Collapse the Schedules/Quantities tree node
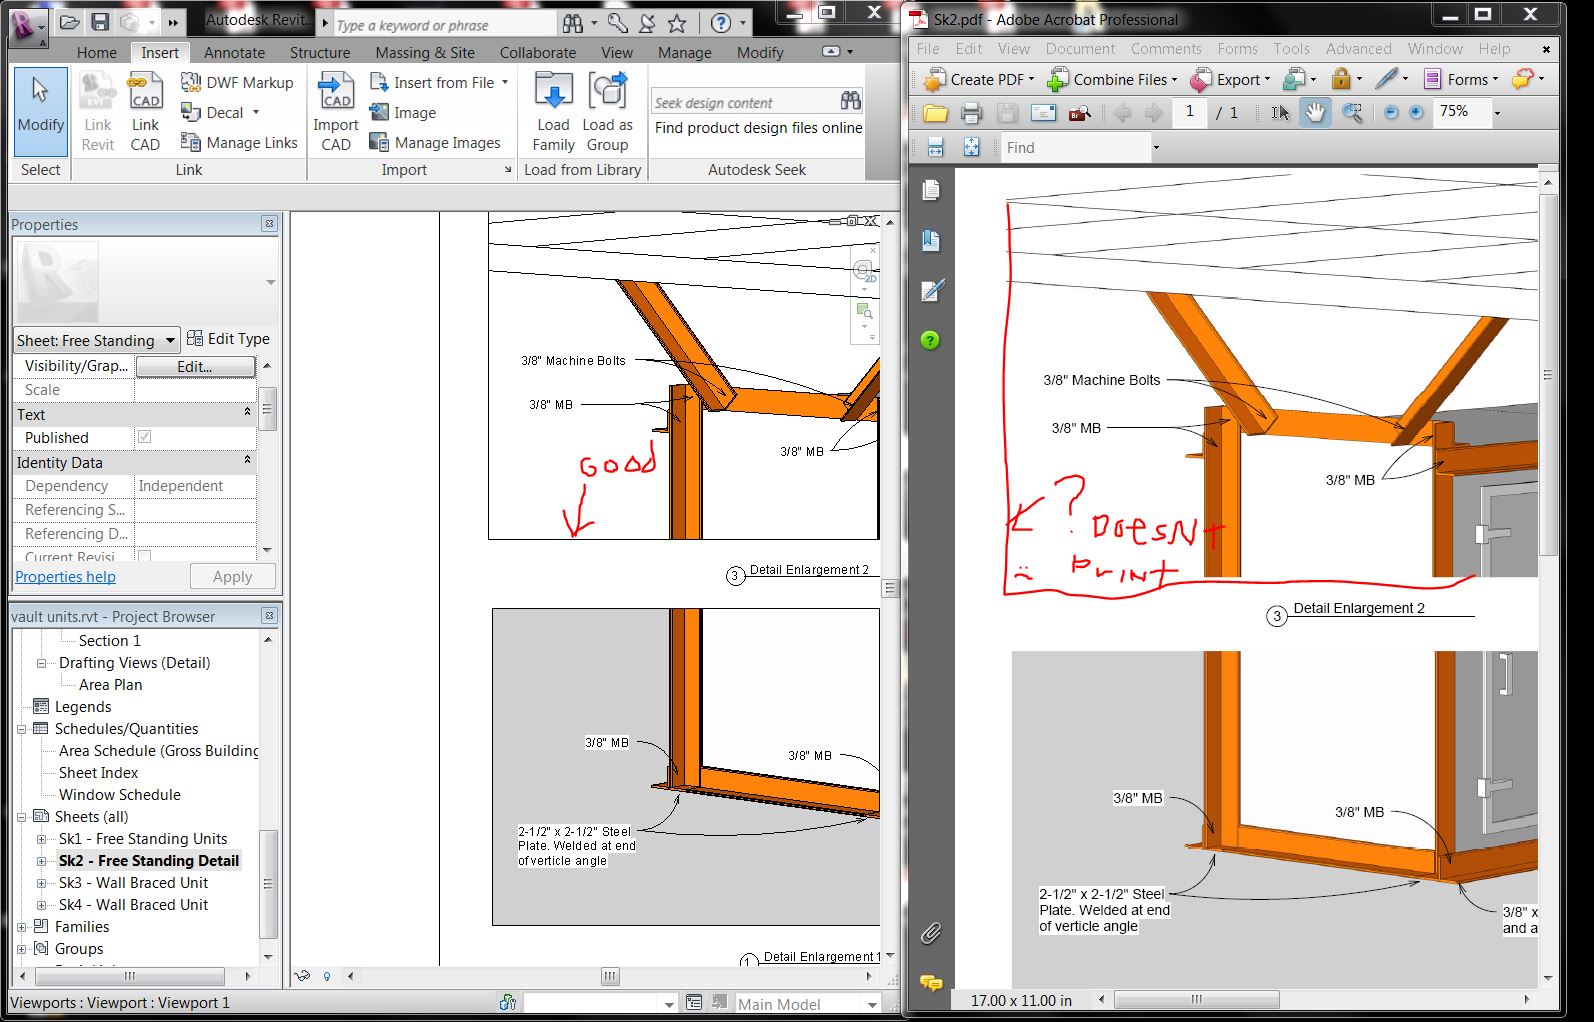This screenshot has height=1022, width=1594. (x=22, y=729)
